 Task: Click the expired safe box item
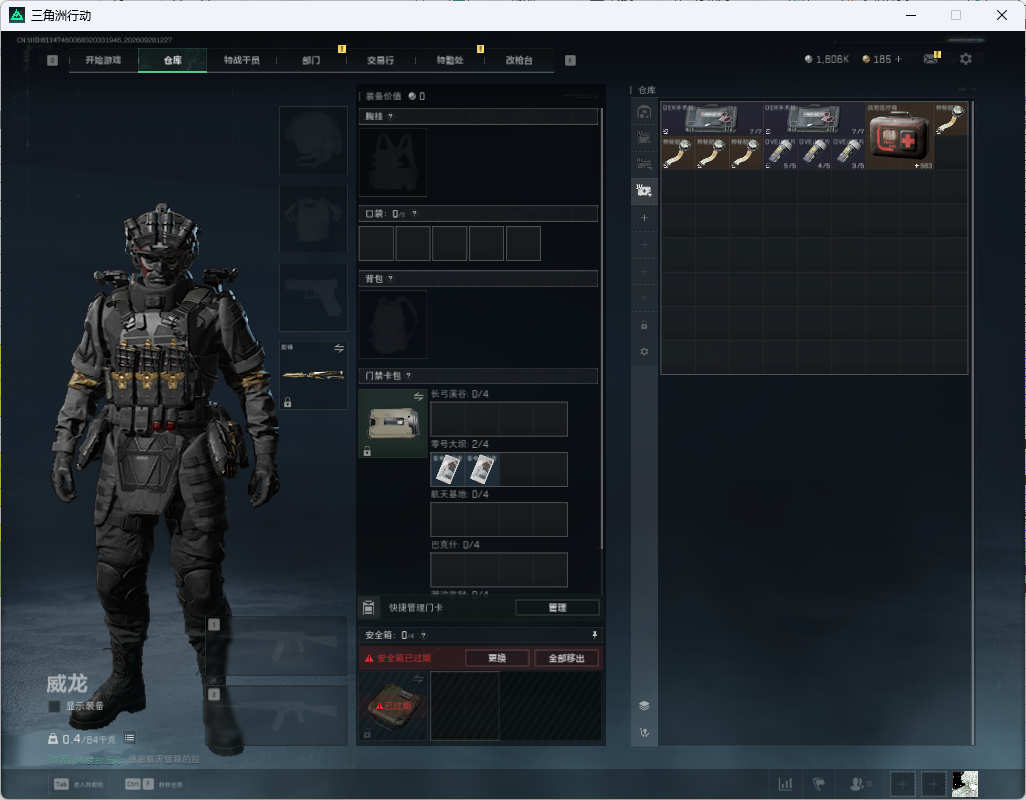393,706
